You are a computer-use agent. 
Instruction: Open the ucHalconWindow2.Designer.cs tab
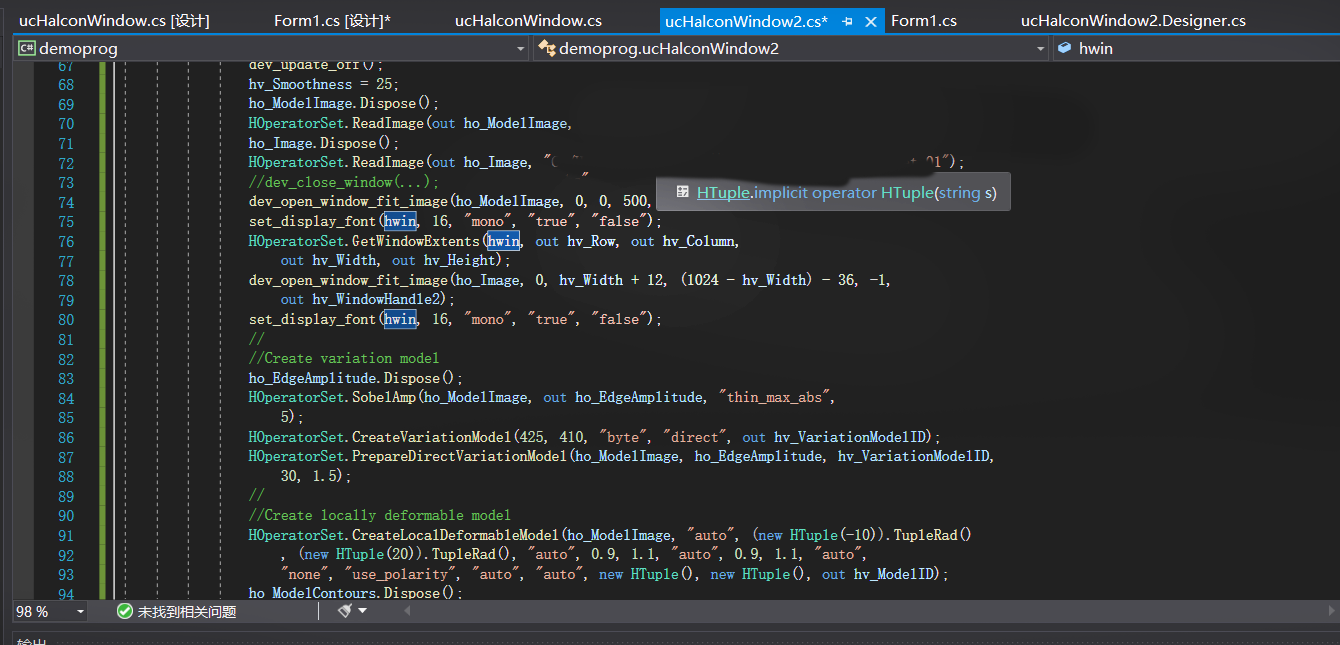click(1133, 21)
